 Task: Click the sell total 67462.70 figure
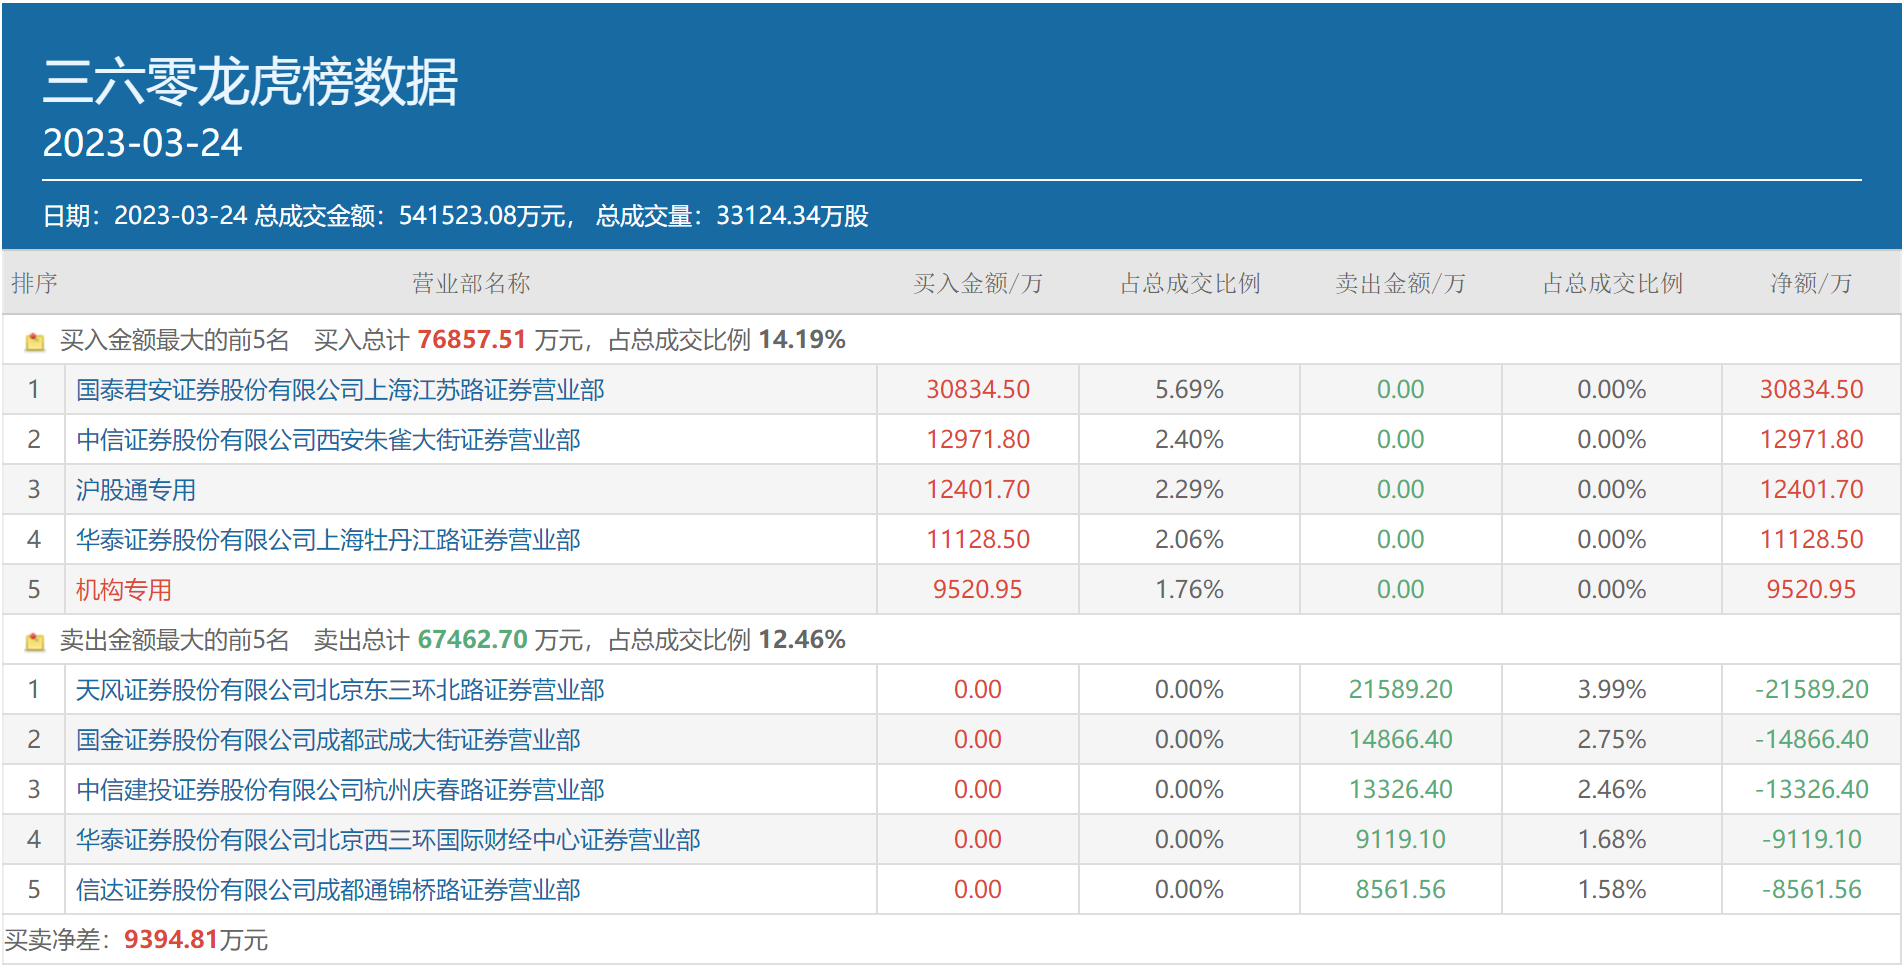coord(472,639)
